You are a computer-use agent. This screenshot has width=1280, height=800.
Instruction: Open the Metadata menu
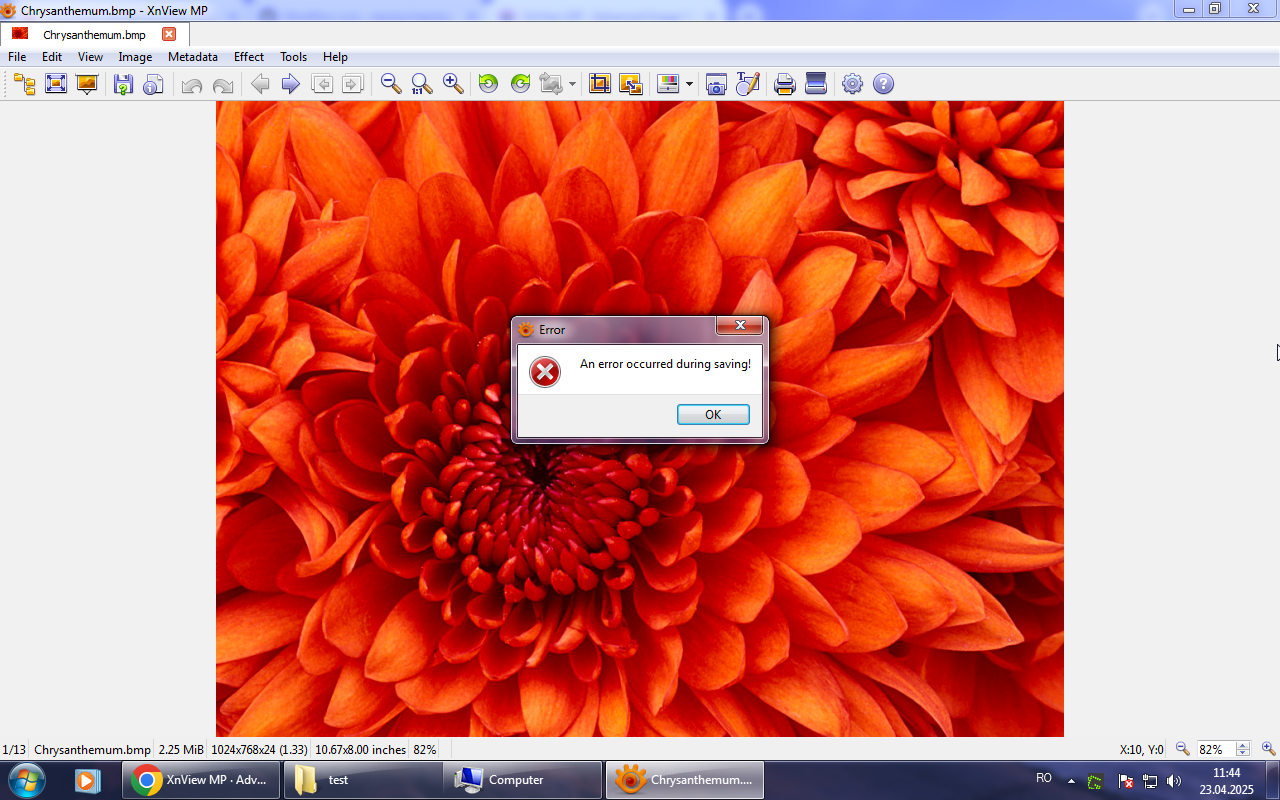(193, 57)
